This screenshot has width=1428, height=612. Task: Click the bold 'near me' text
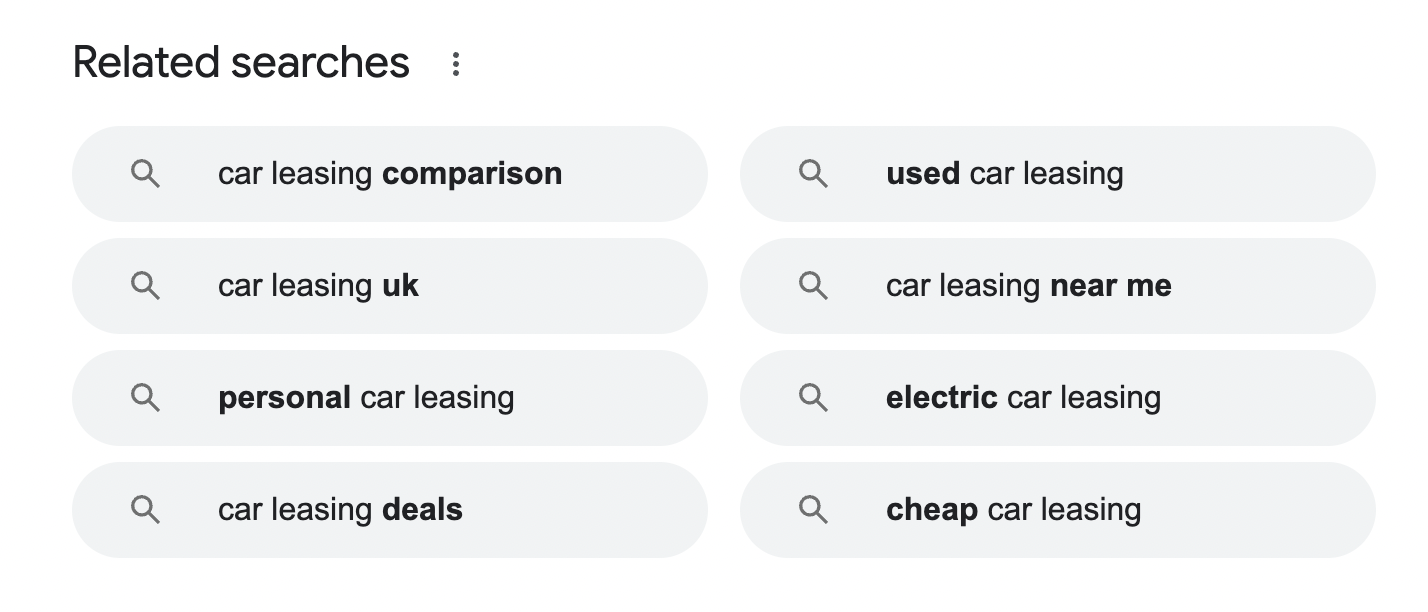click(1110, 286)
